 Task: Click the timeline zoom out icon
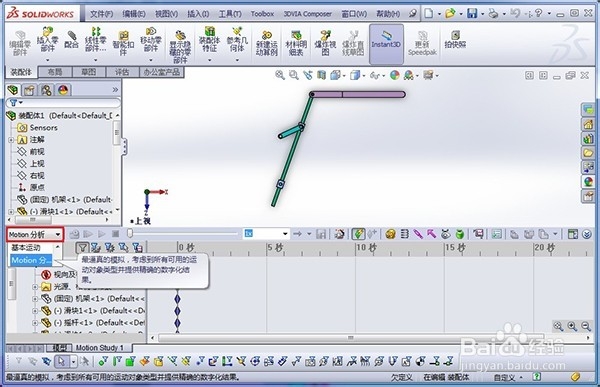pyautogui.click(x=586, y=326)
